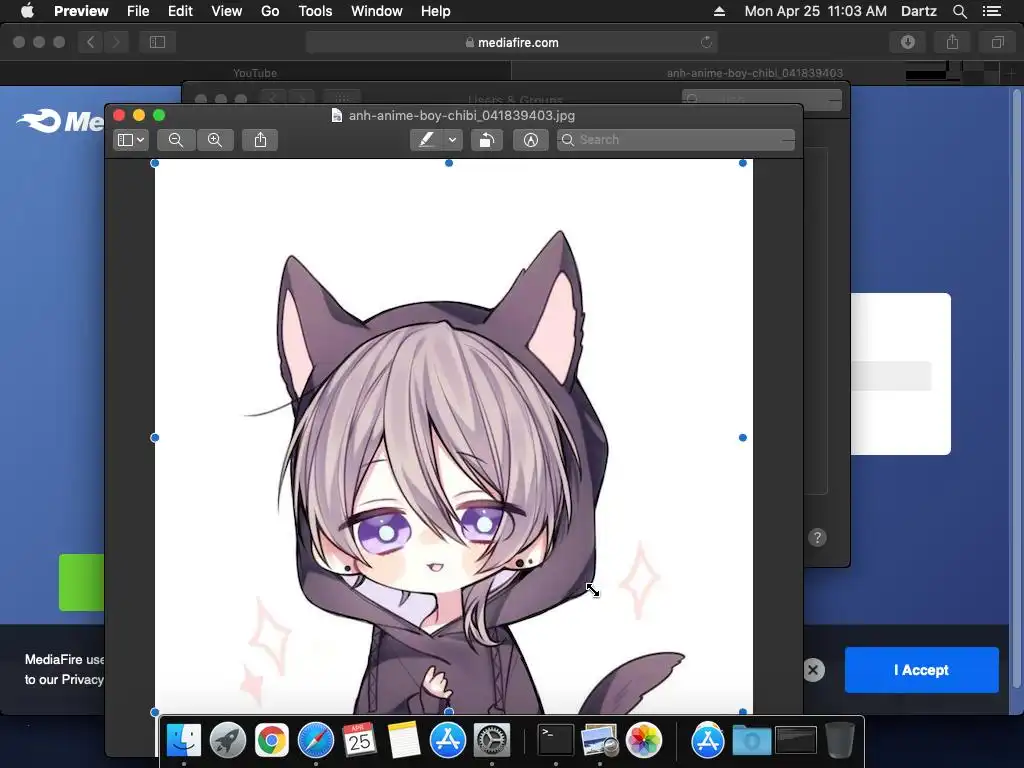The width and height of the screenshot is (1024, 768).
Task: Open Finder from the Dock
Action: pos(184,741)
